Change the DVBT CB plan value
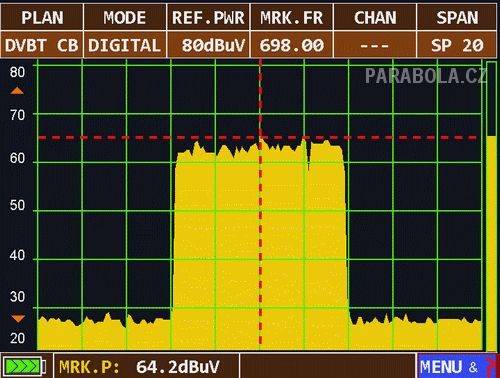The image size is (500, 378). 42,45
